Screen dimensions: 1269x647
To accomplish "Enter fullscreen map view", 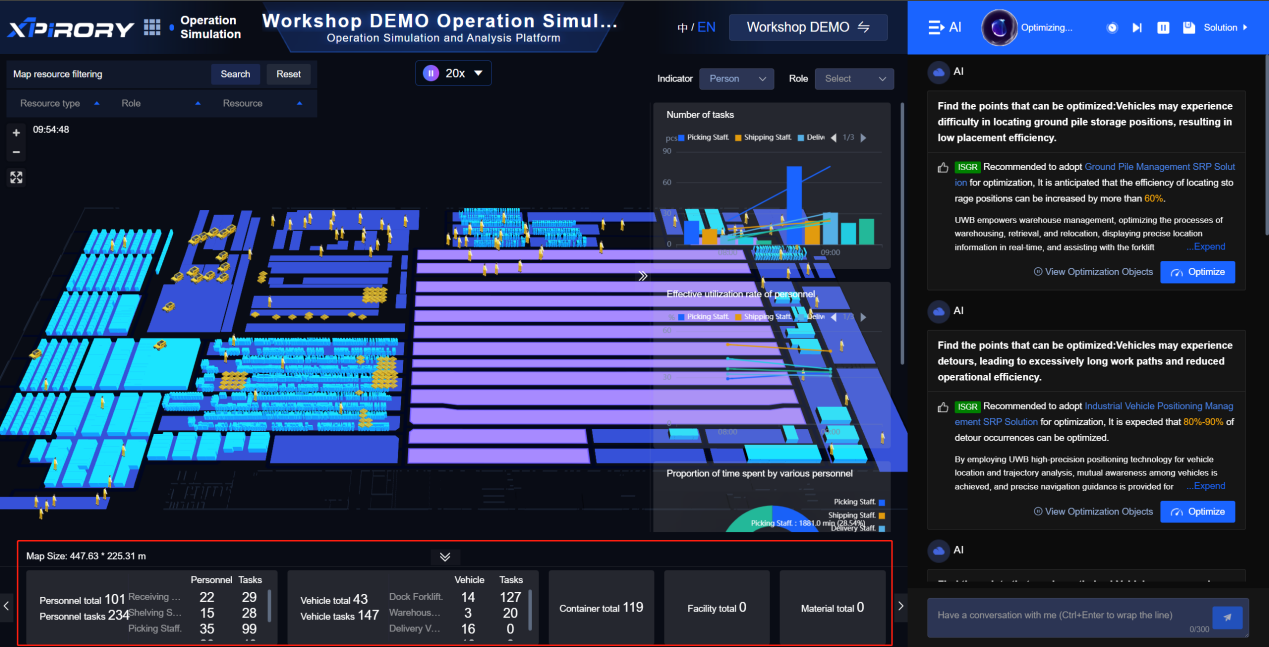I will pyautogui.click(x=16, y=177).
